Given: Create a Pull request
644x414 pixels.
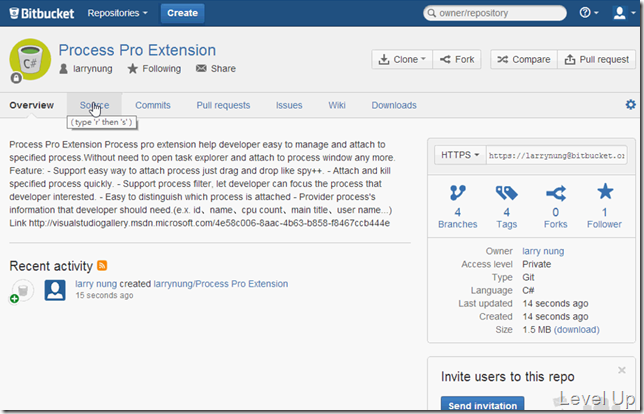Looking at the screenshot, I should click(x=596, y=60).
